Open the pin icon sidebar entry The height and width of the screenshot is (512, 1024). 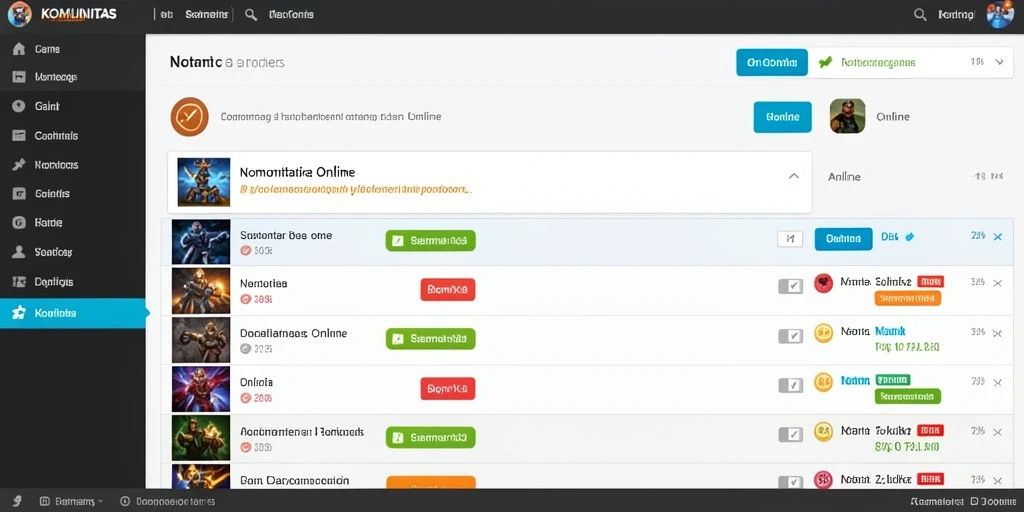(19, 165)
